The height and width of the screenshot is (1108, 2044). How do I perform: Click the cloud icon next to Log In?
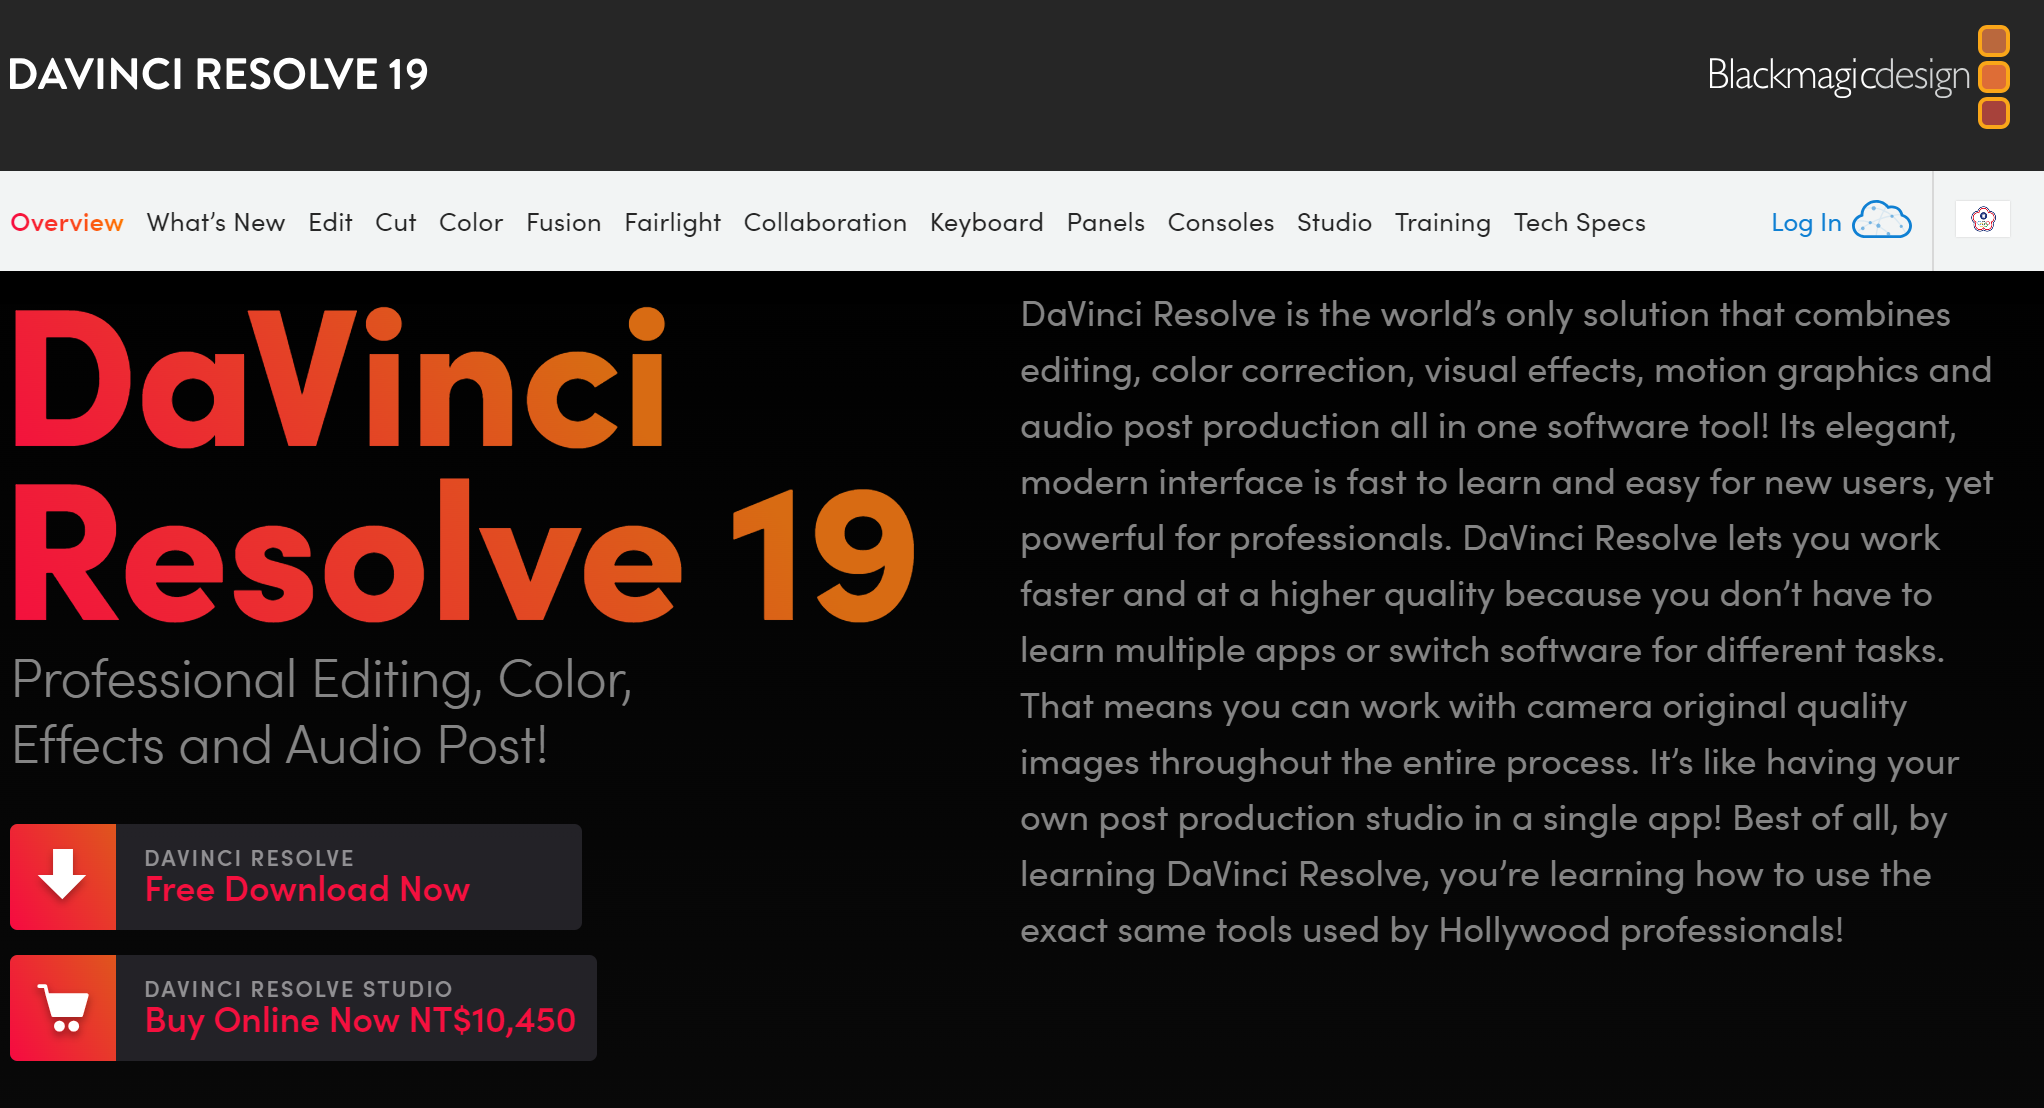[x=1881, y=221]
